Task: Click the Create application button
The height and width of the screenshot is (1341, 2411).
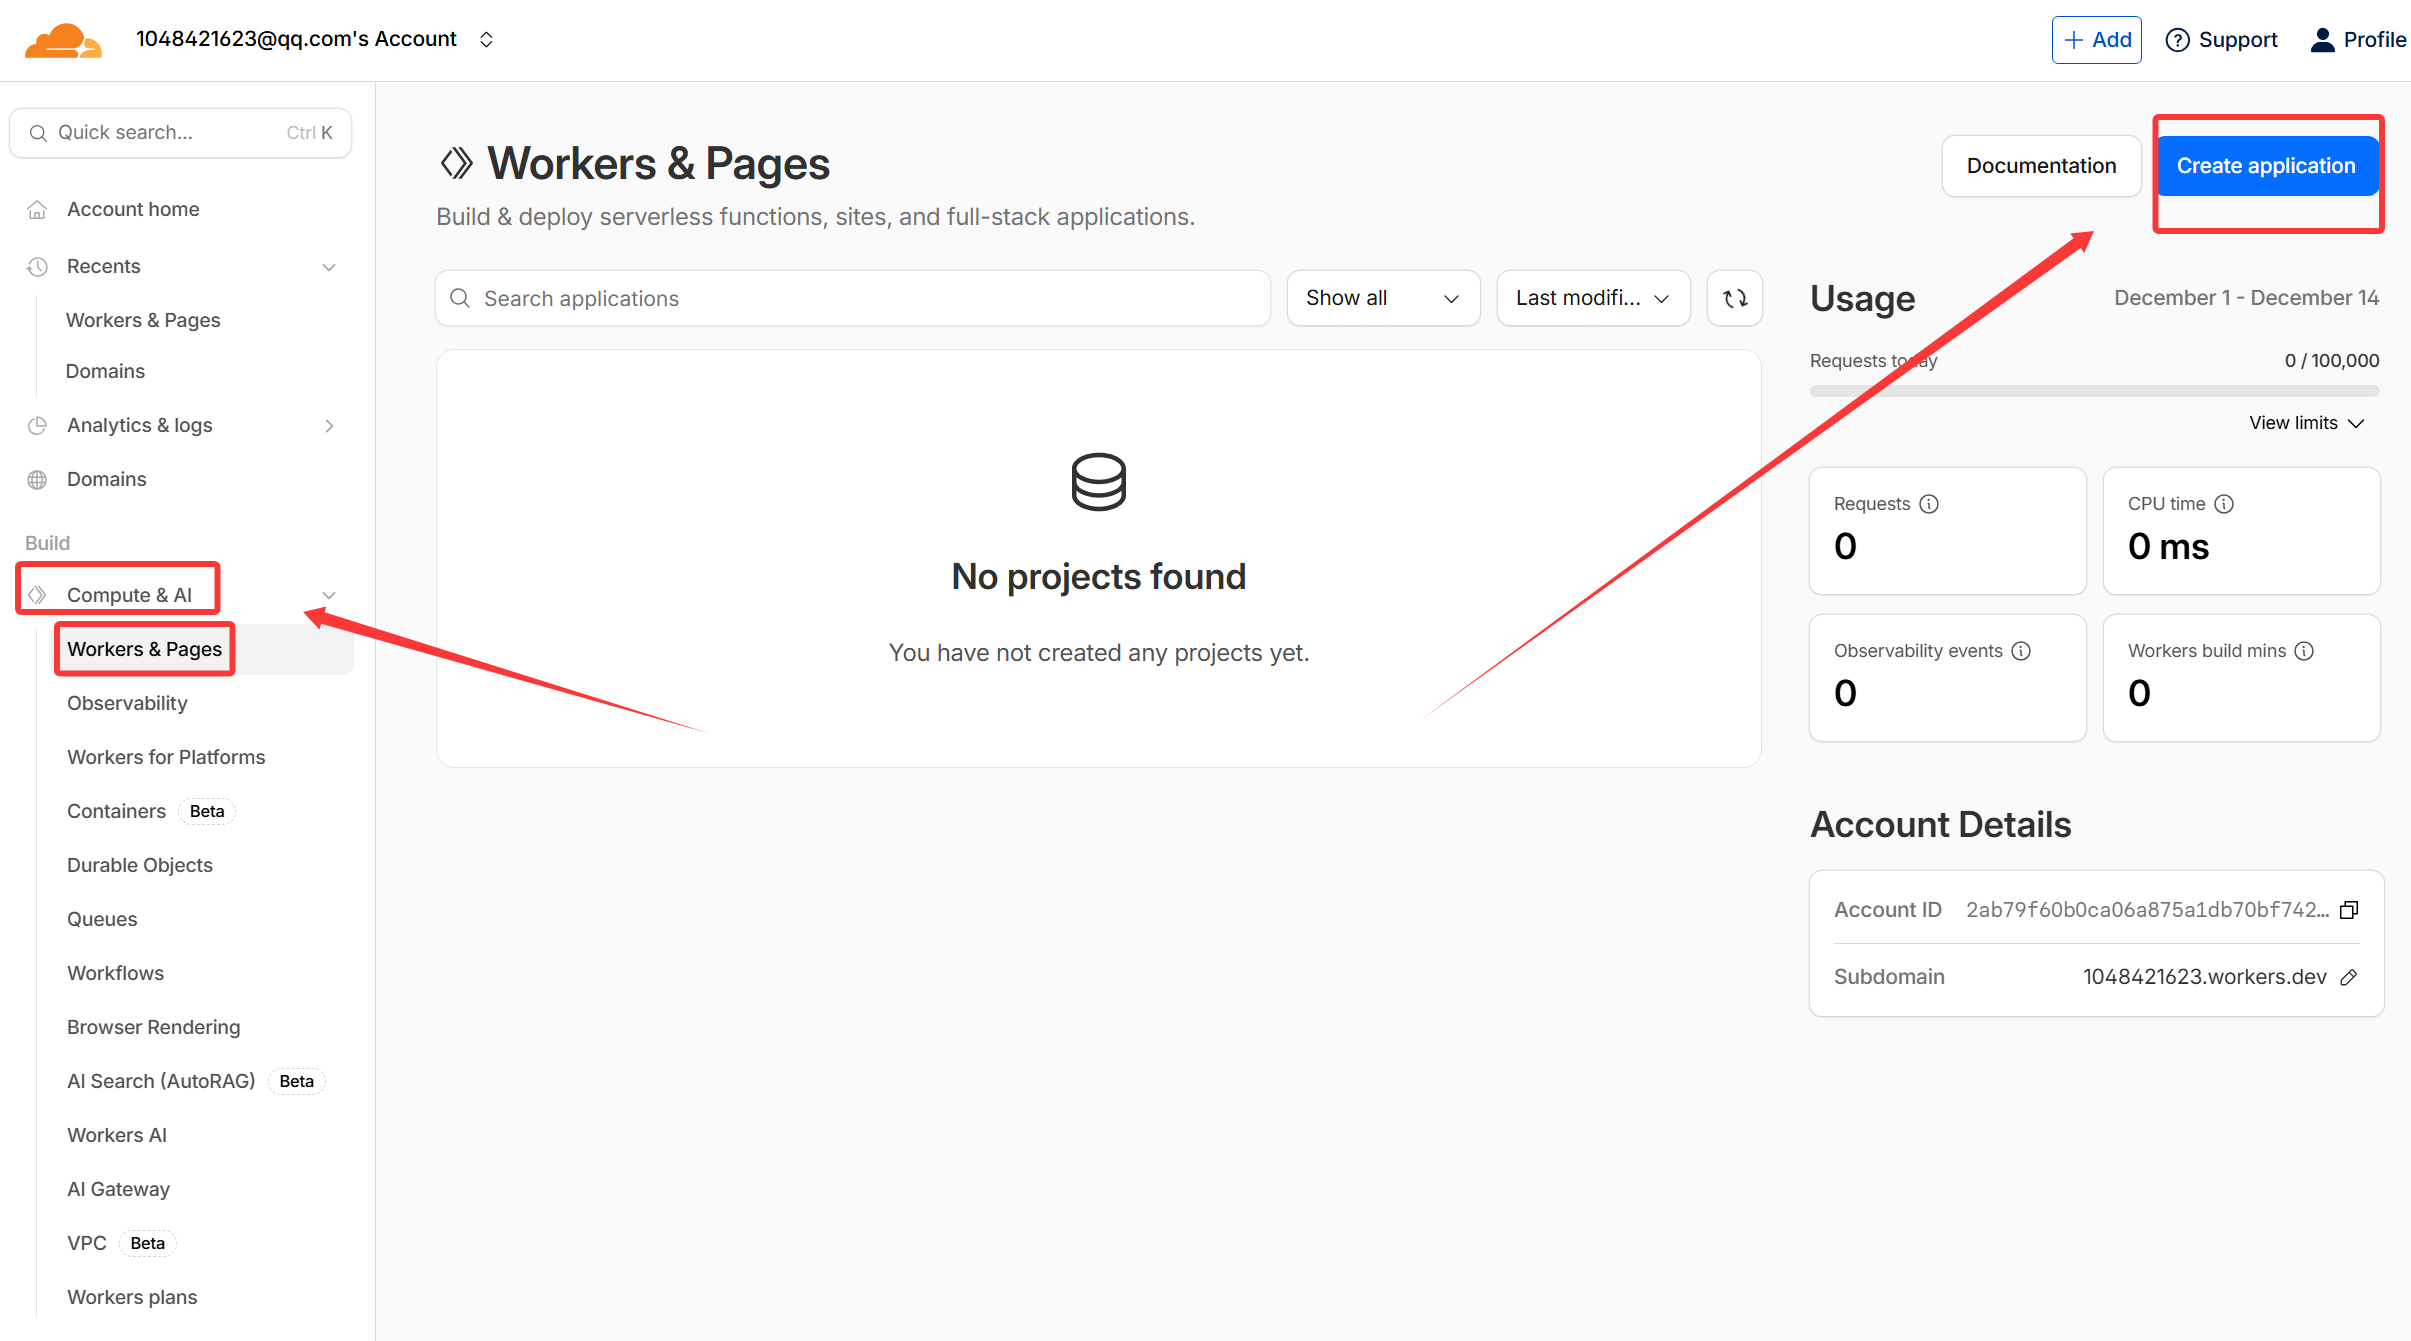Action: pos(2266,166)
